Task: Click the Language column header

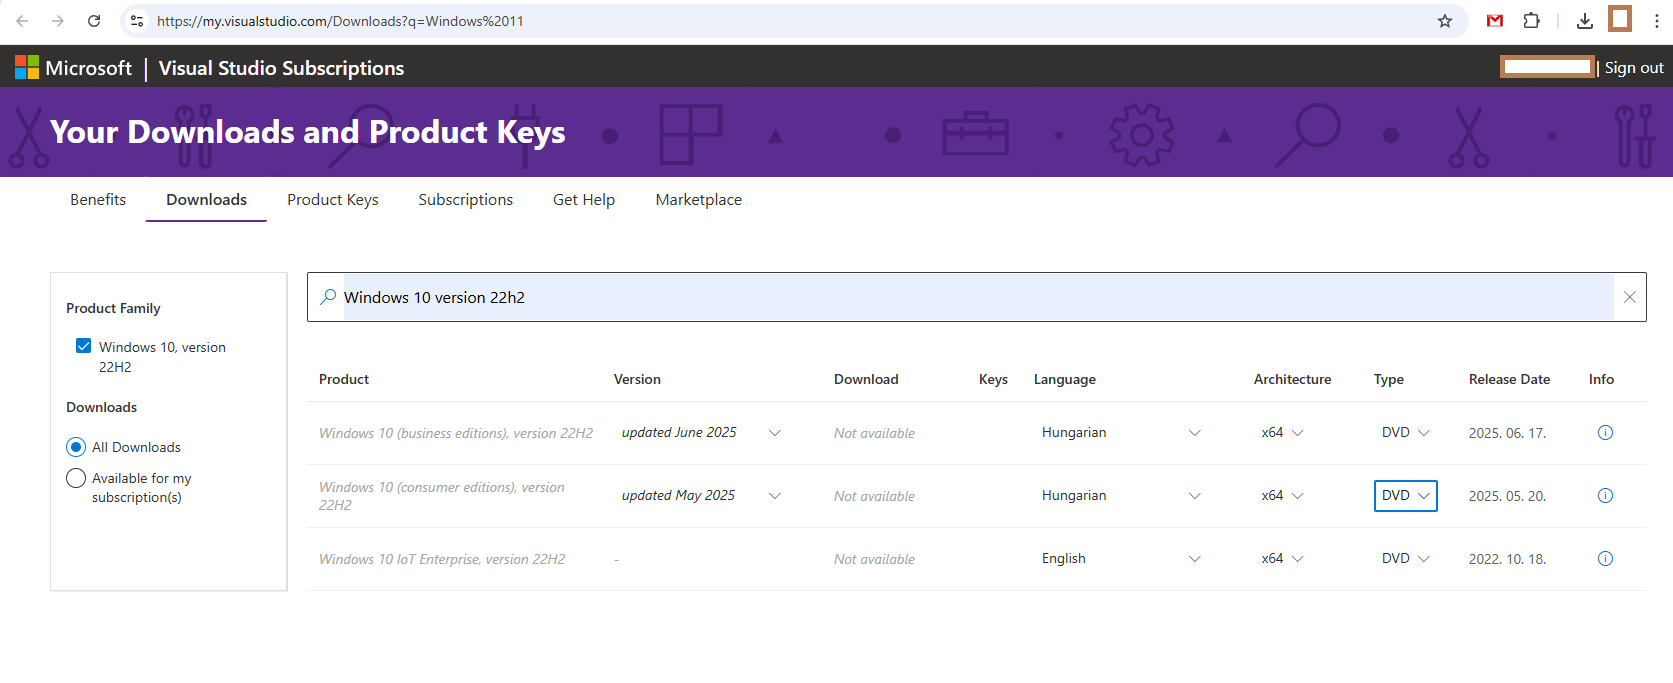Action: 1065,379
